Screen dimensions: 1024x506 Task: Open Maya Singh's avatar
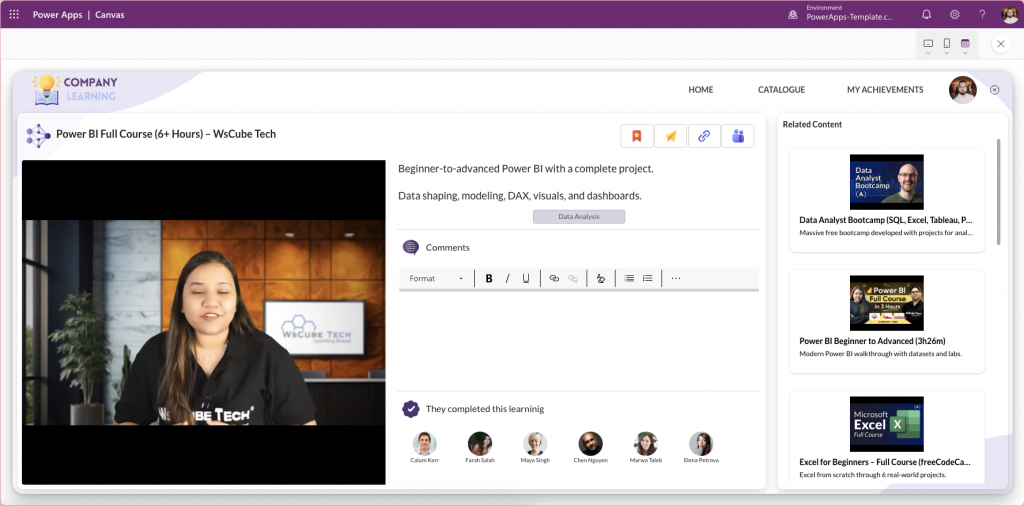(x=536, y=444)
